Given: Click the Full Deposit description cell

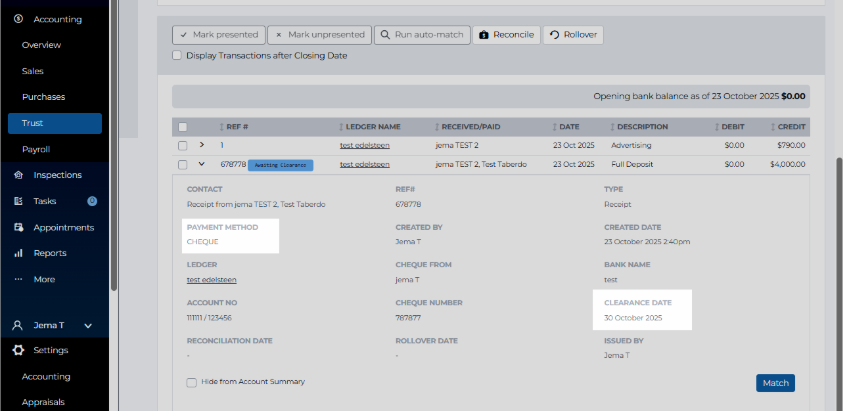Looking at the screenshot, I should [x=632, y=165].
